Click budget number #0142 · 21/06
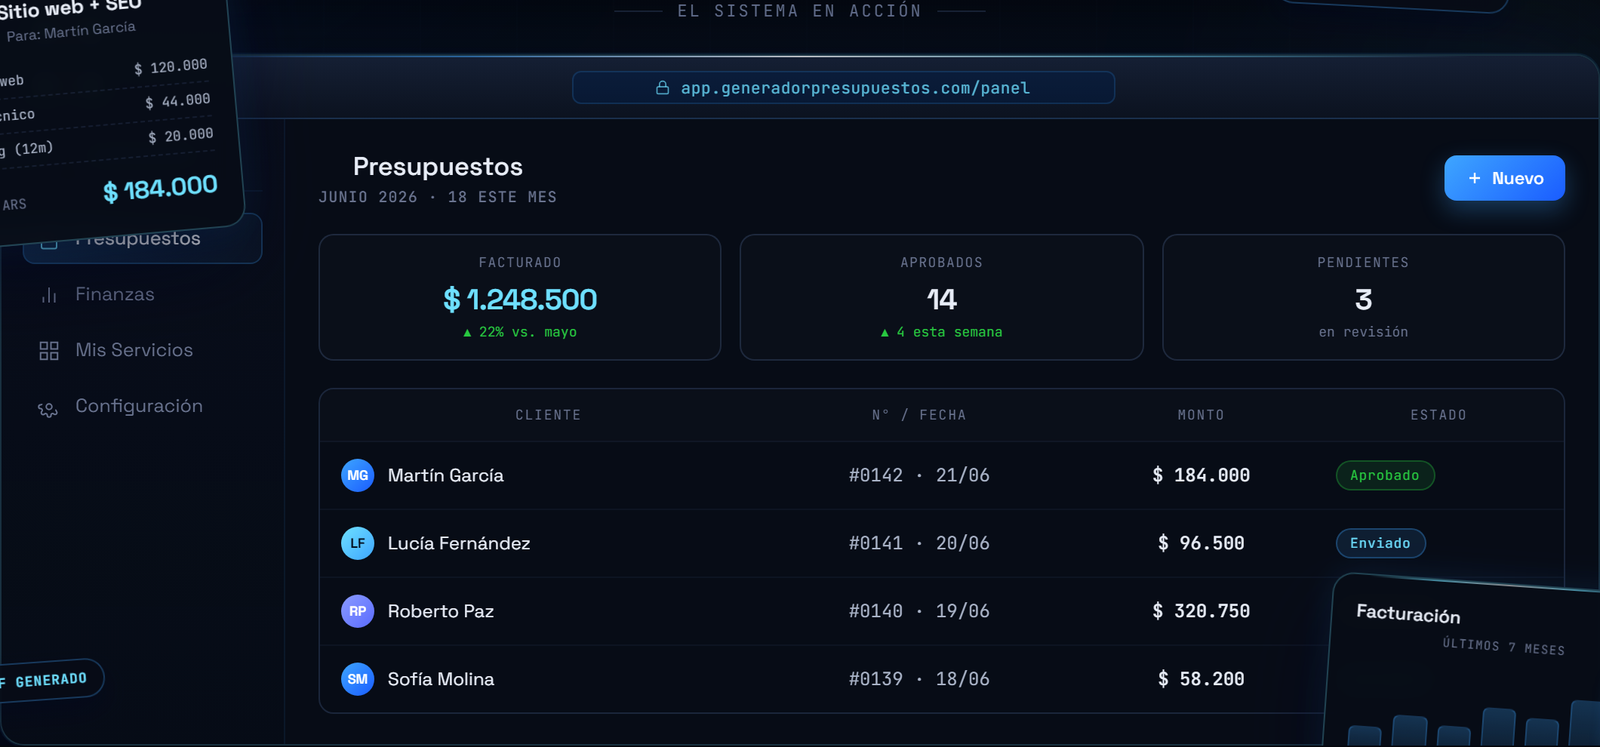The image size is (1600, 747). point(919,475)
